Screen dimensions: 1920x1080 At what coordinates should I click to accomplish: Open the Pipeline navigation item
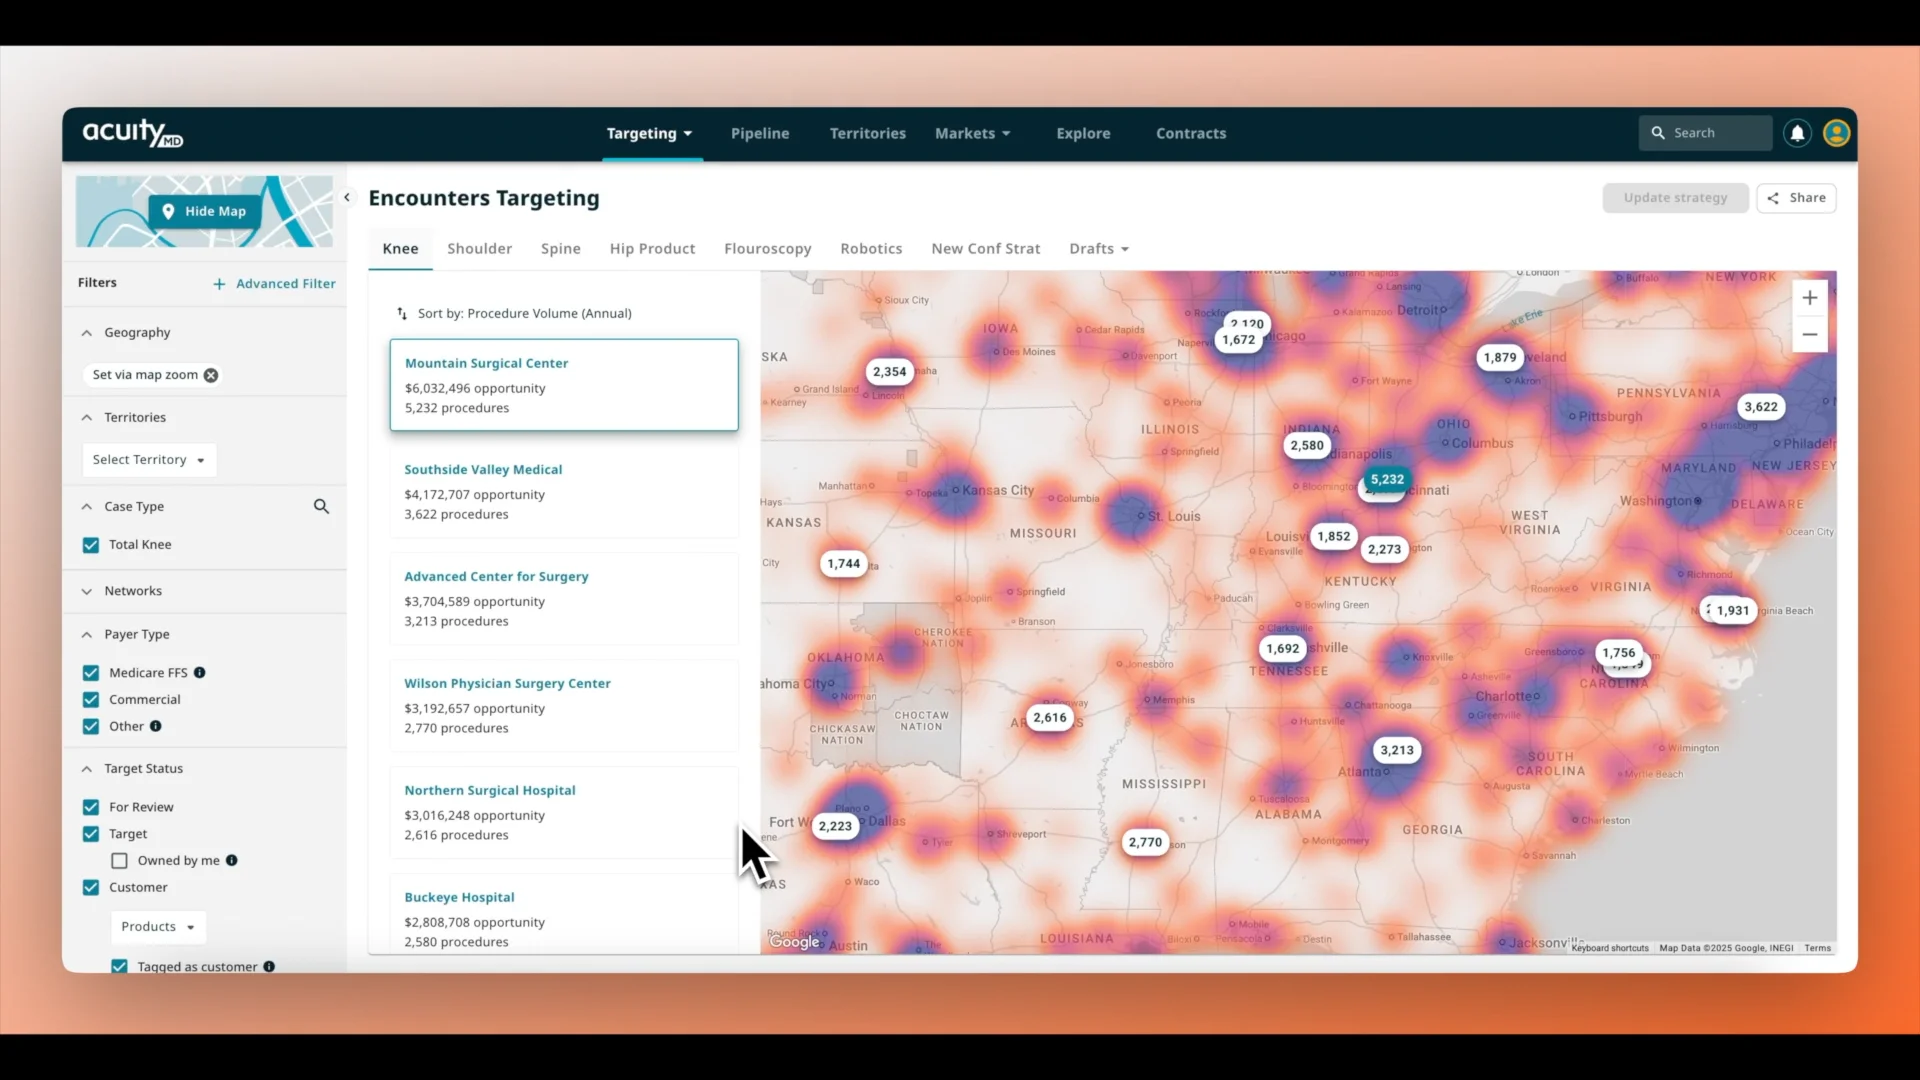click(x=759, y=134)
